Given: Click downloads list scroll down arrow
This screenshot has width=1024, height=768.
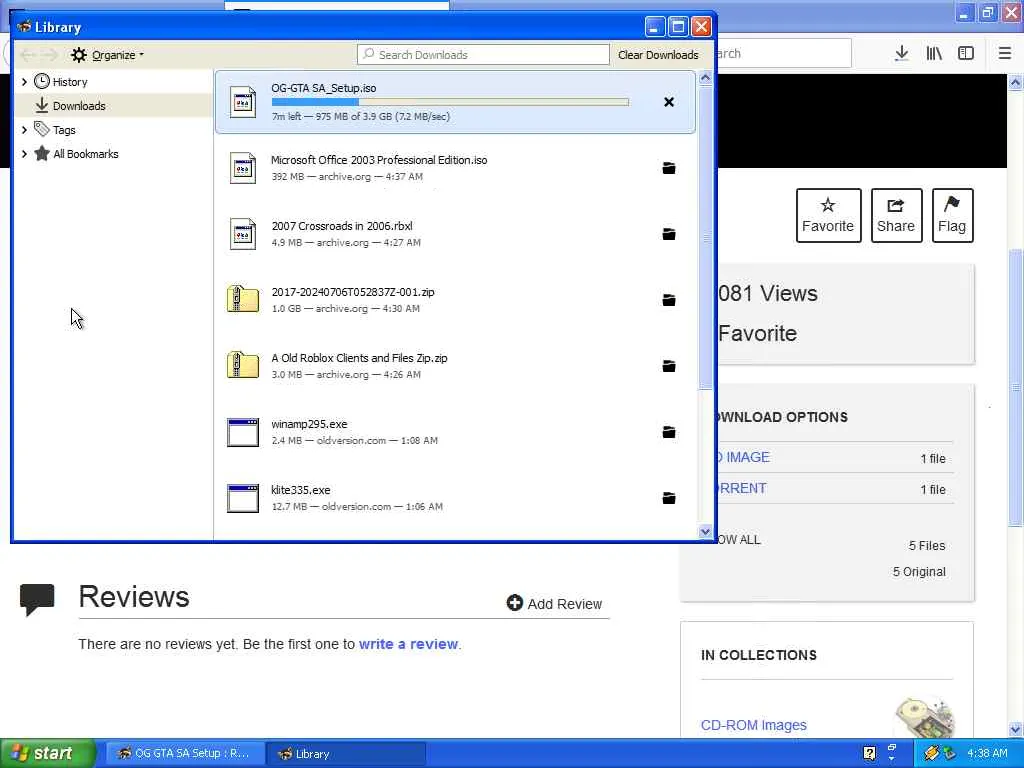Looking at the screenshot, I should 705,532.
